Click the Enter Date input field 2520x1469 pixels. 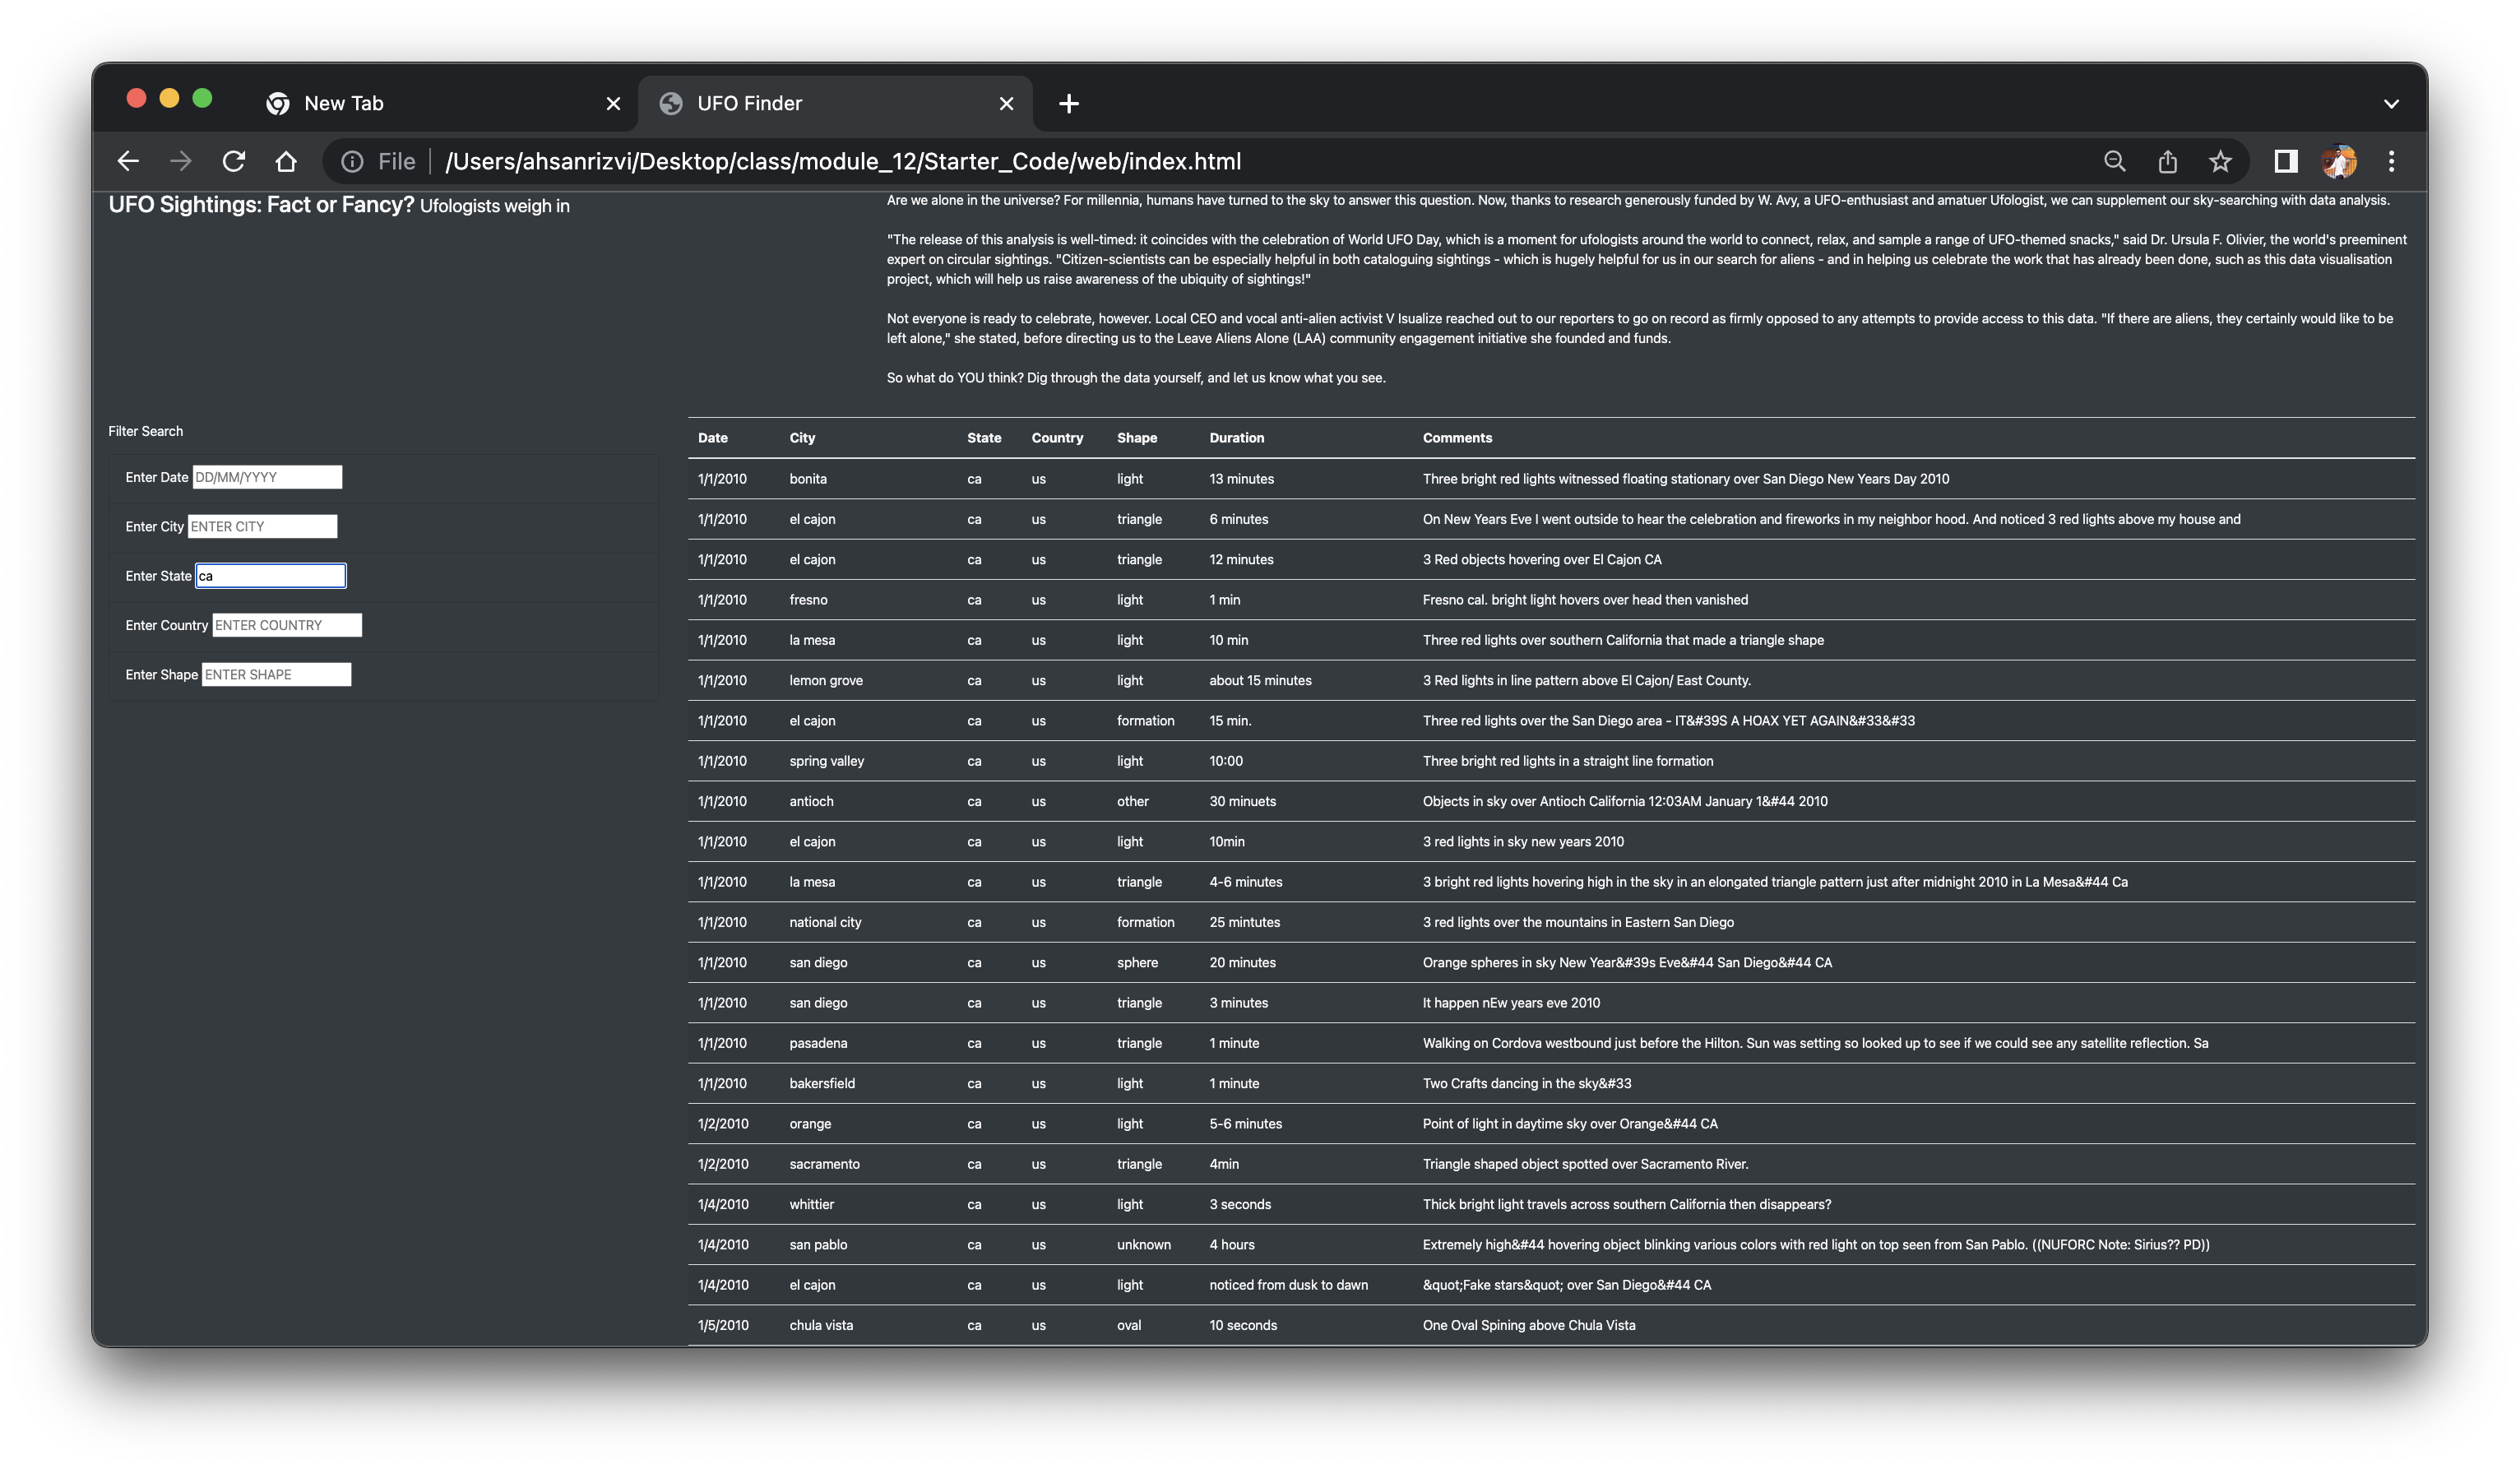click(267, 477)
